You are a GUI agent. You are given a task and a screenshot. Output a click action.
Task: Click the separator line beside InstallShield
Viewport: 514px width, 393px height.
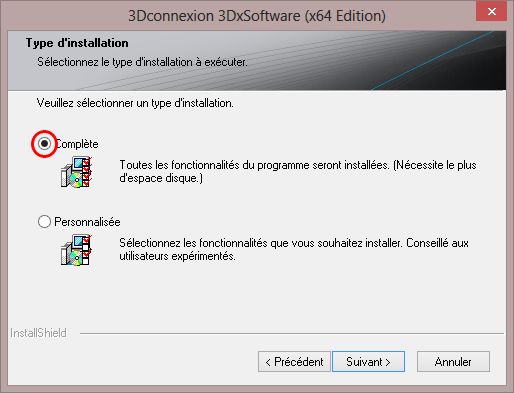[292, 333]
